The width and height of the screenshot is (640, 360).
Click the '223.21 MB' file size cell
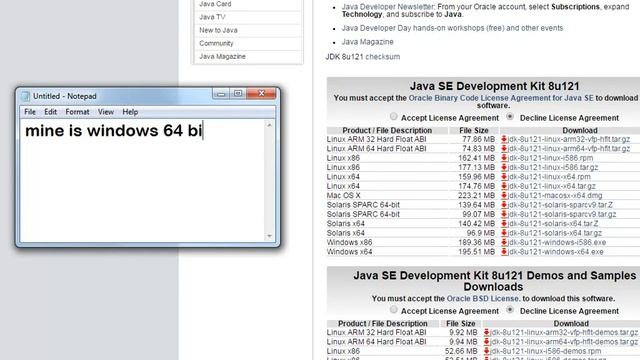pyautogui.click(x=476, y=196)
